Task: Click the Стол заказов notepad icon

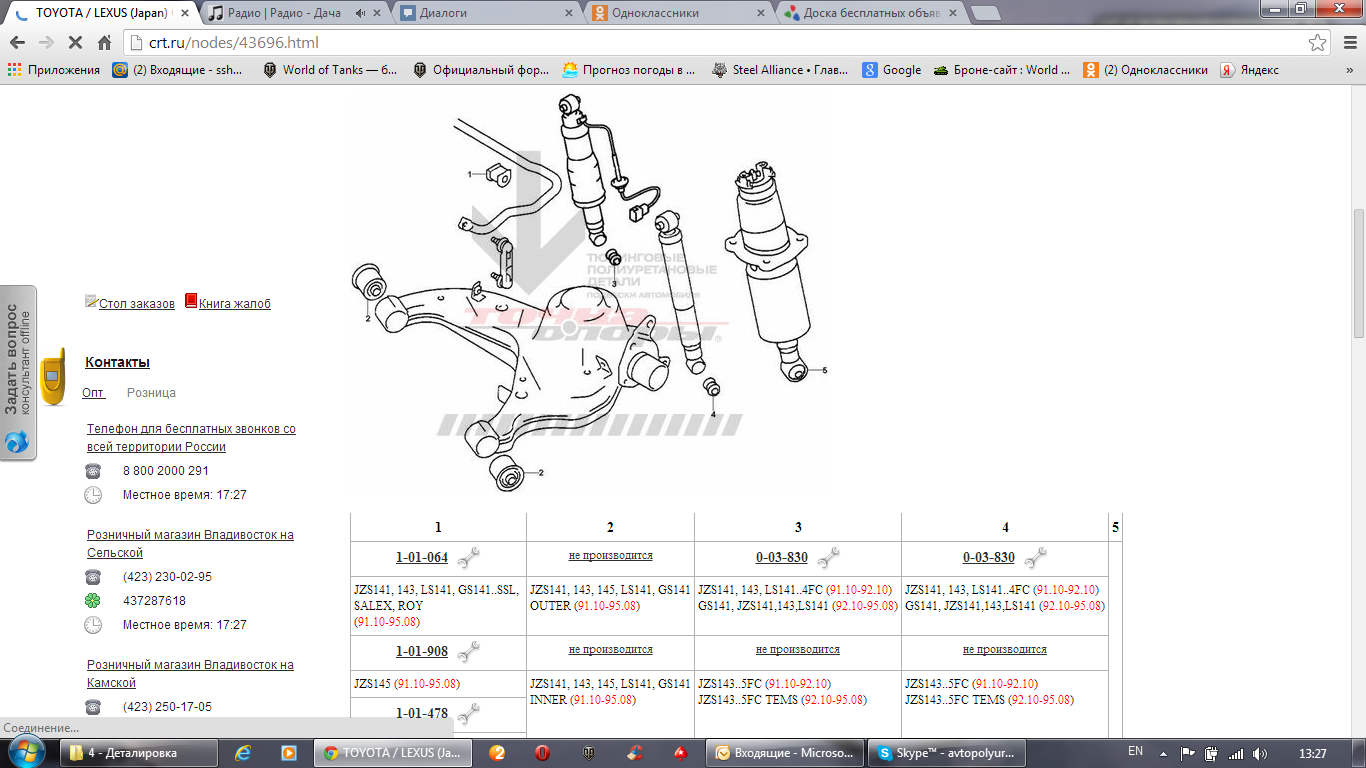Action: [91, 301]
